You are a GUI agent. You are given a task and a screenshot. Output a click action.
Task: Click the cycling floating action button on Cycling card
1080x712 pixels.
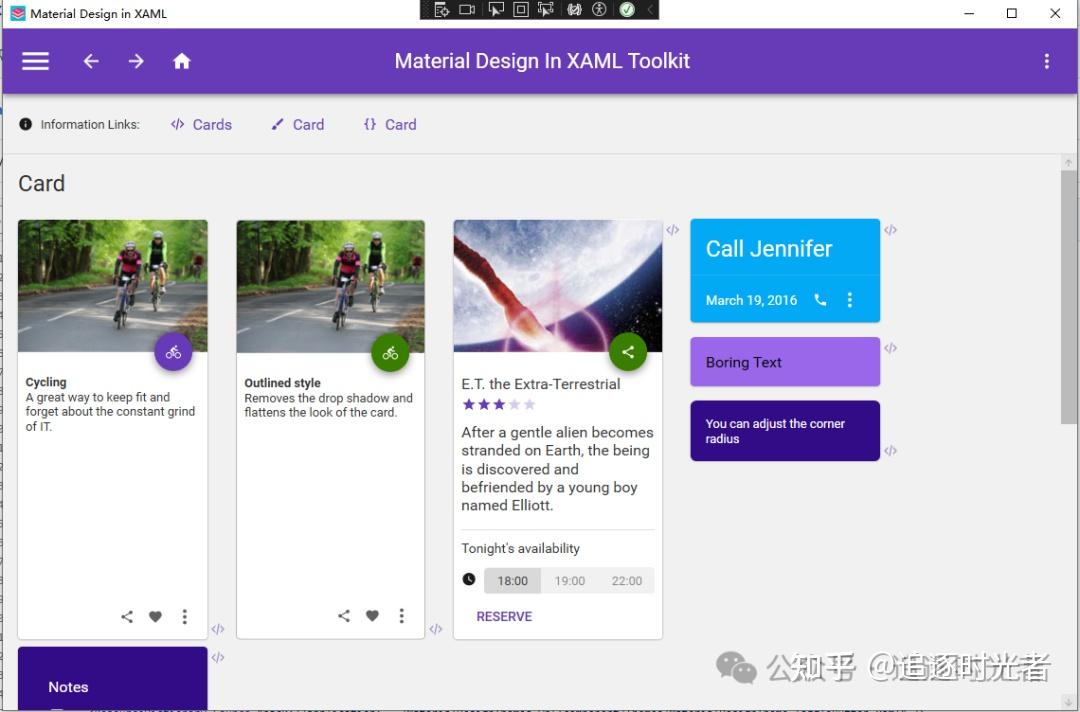[x=173, y=352]
